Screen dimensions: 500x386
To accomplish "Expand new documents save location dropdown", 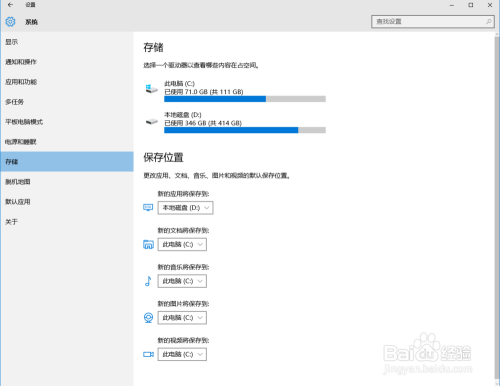I will click(x=182, y=244).
